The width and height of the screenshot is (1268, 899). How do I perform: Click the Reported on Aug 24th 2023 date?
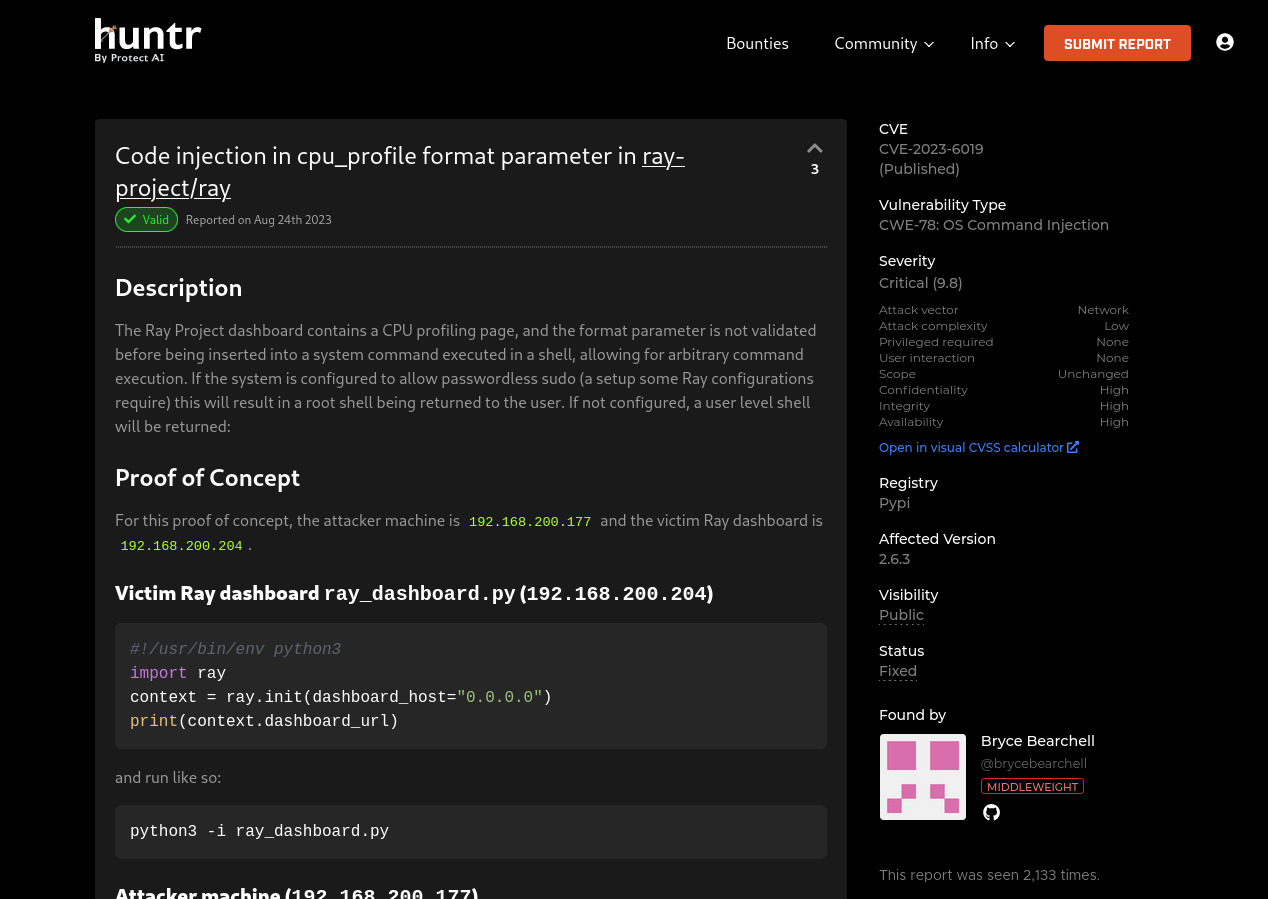[259, 220]
